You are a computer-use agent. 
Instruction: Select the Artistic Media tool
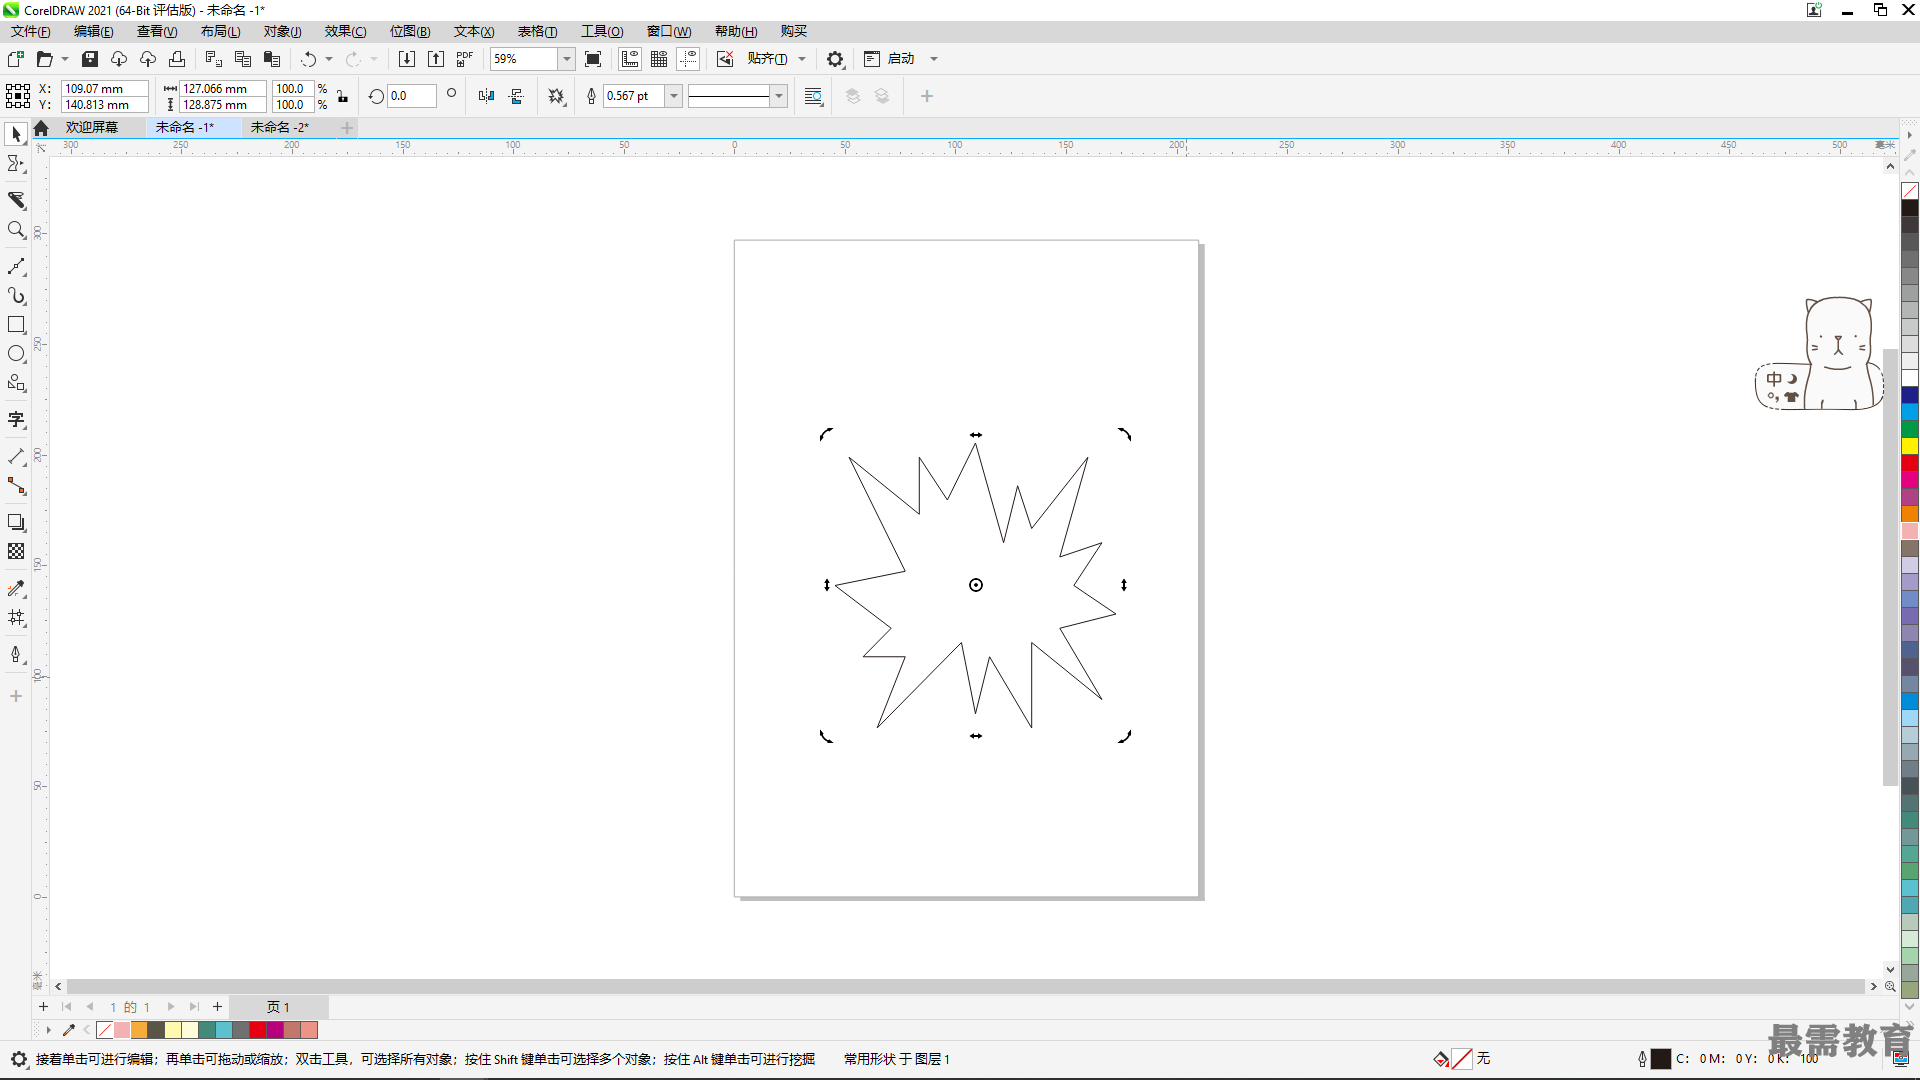16,296
